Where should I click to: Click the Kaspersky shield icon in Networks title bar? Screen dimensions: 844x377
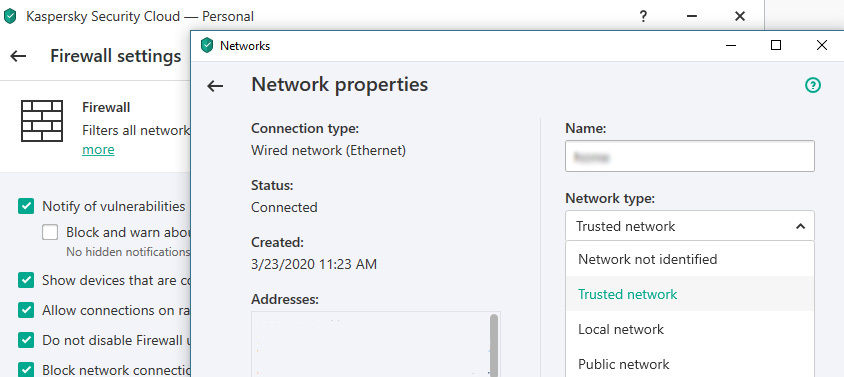point(207,45)
